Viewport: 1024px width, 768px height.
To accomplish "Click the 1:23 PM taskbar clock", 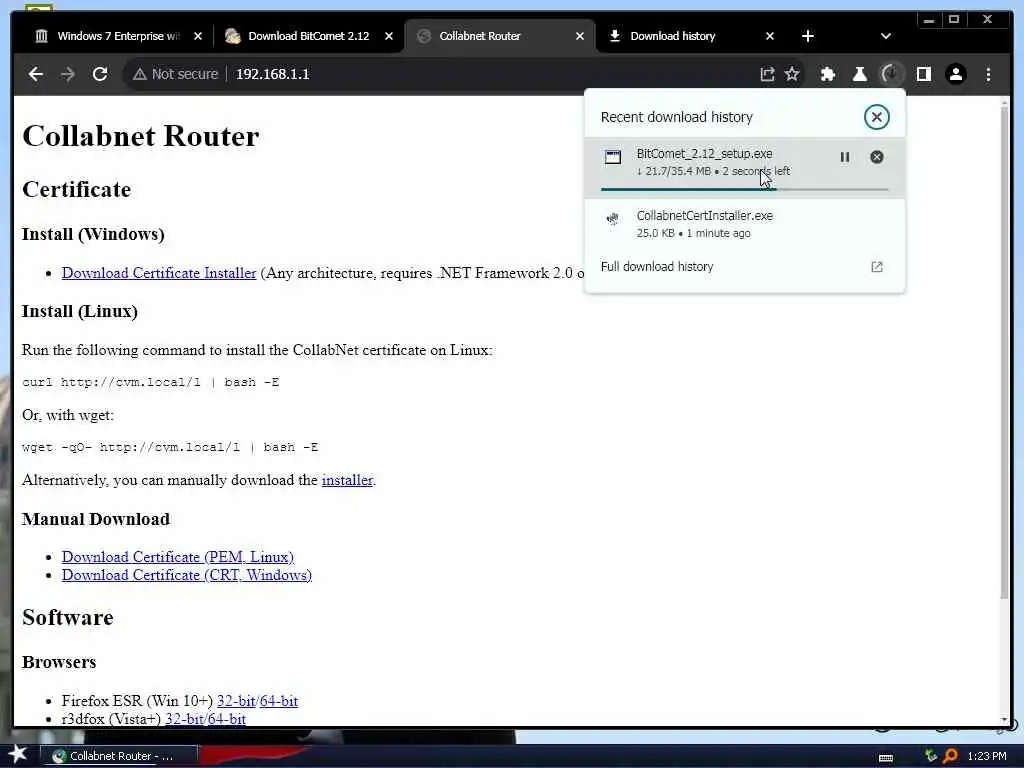I will (x=987, y=756).
